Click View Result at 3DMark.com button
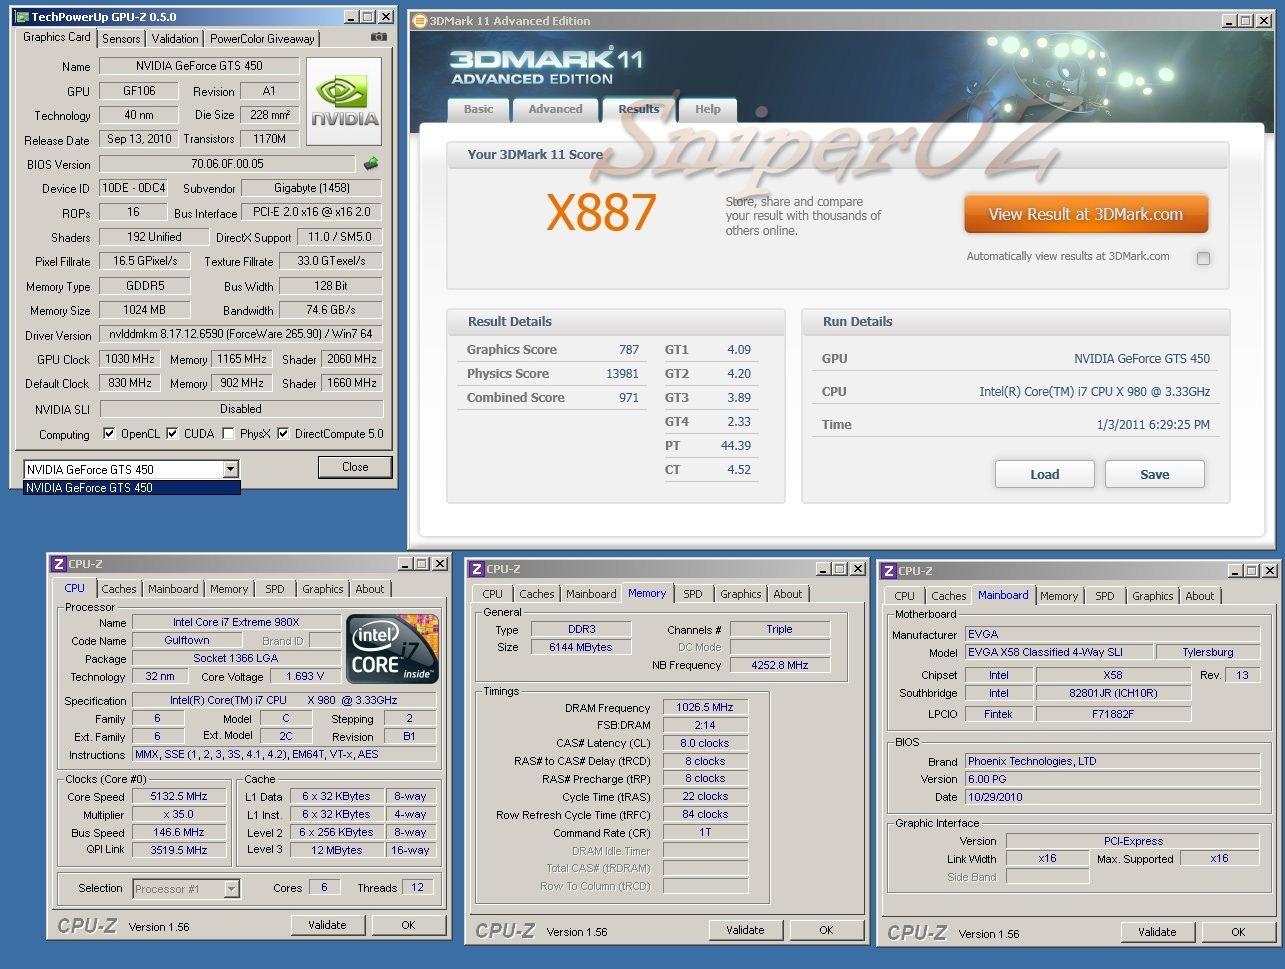Image resolution: width=1285 pixels, height=969 pixels. point(1086,214)
